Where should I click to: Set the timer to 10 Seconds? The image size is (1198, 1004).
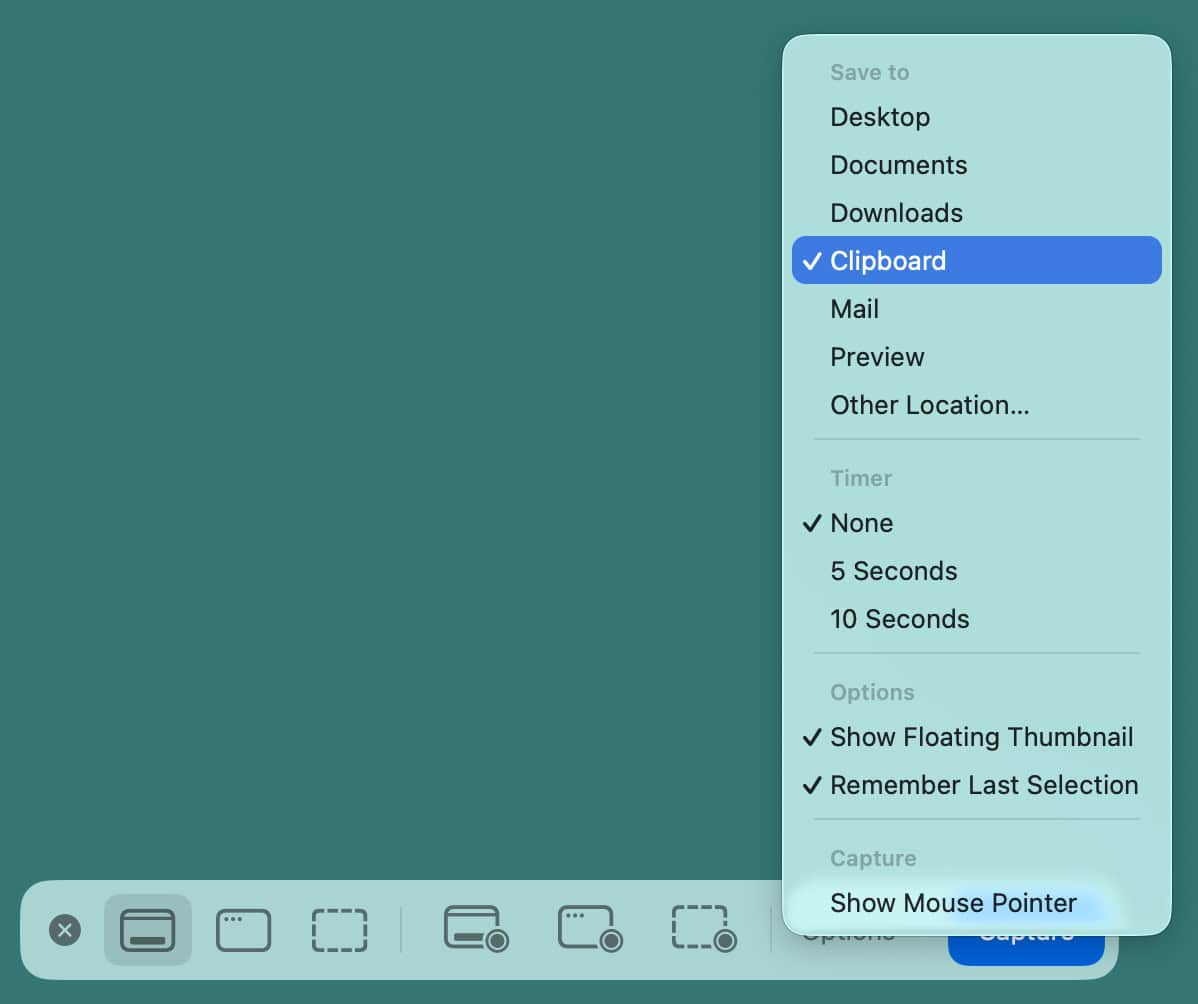899,619
